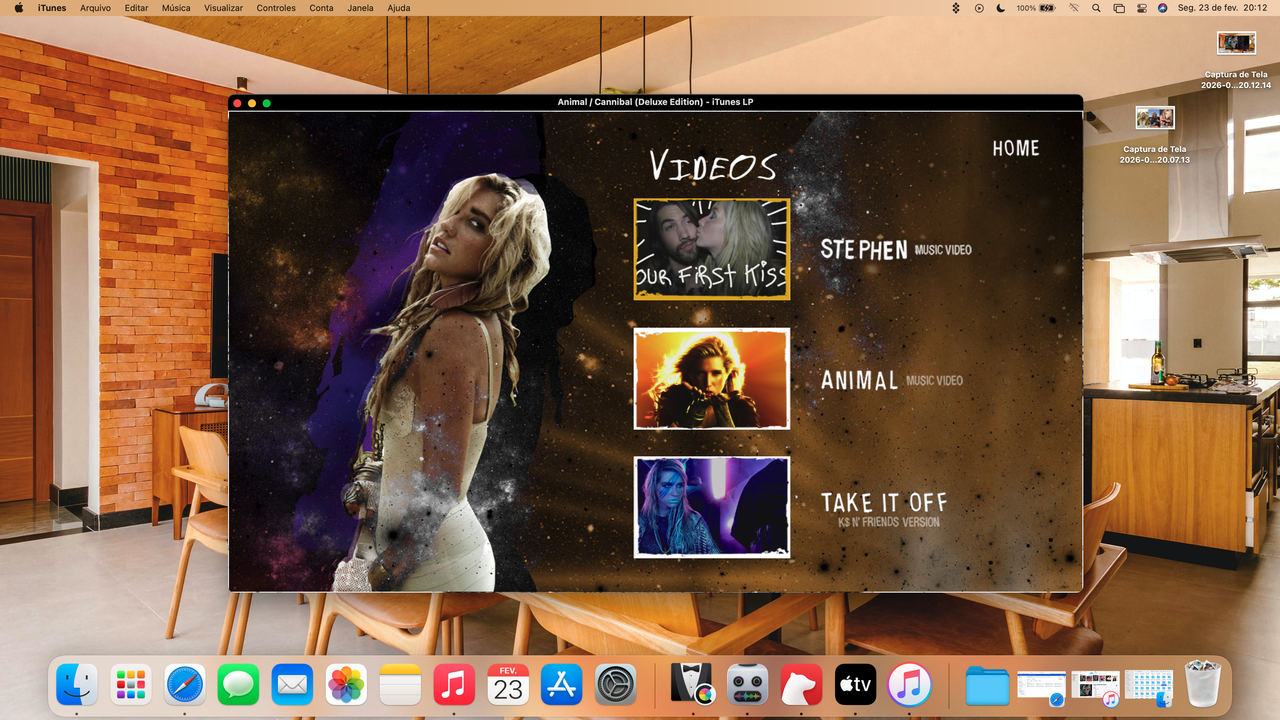Open the Conta menu
Viewport: 1280px width, 720px height.
click(321, 8)
